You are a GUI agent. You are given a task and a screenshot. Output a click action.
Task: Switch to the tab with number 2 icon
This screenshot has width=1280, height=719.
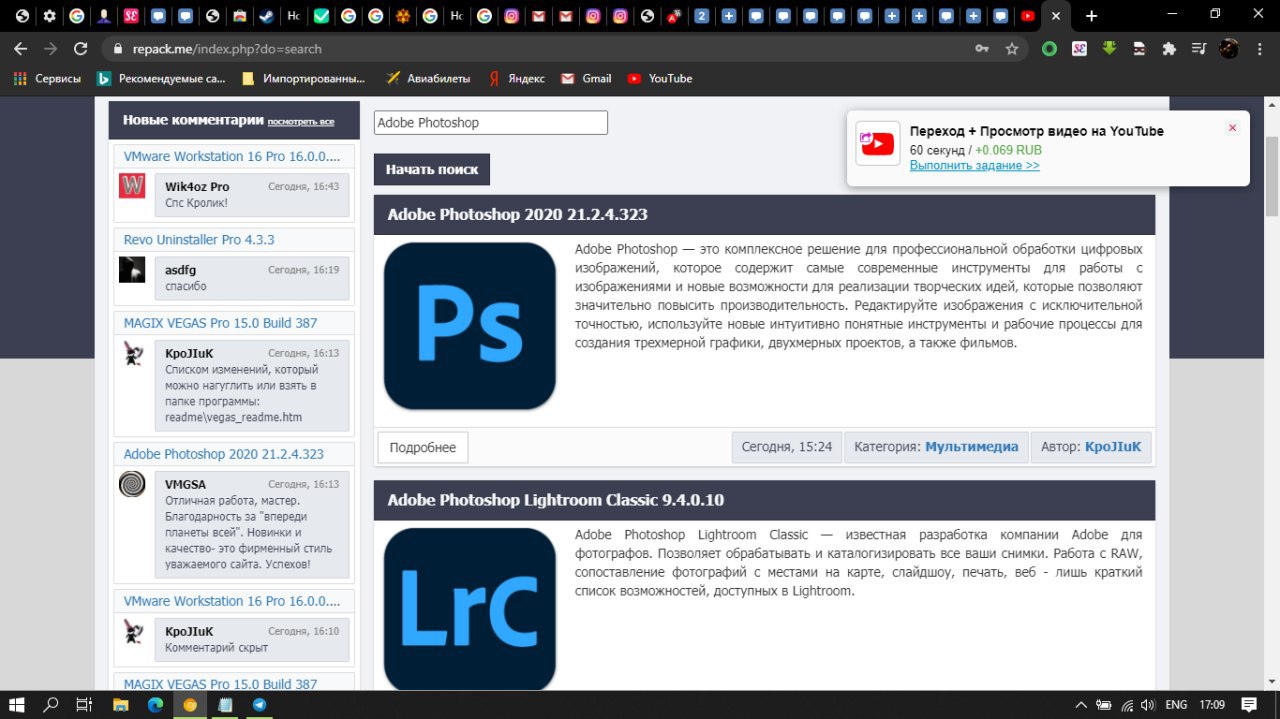tap(702, 16)
